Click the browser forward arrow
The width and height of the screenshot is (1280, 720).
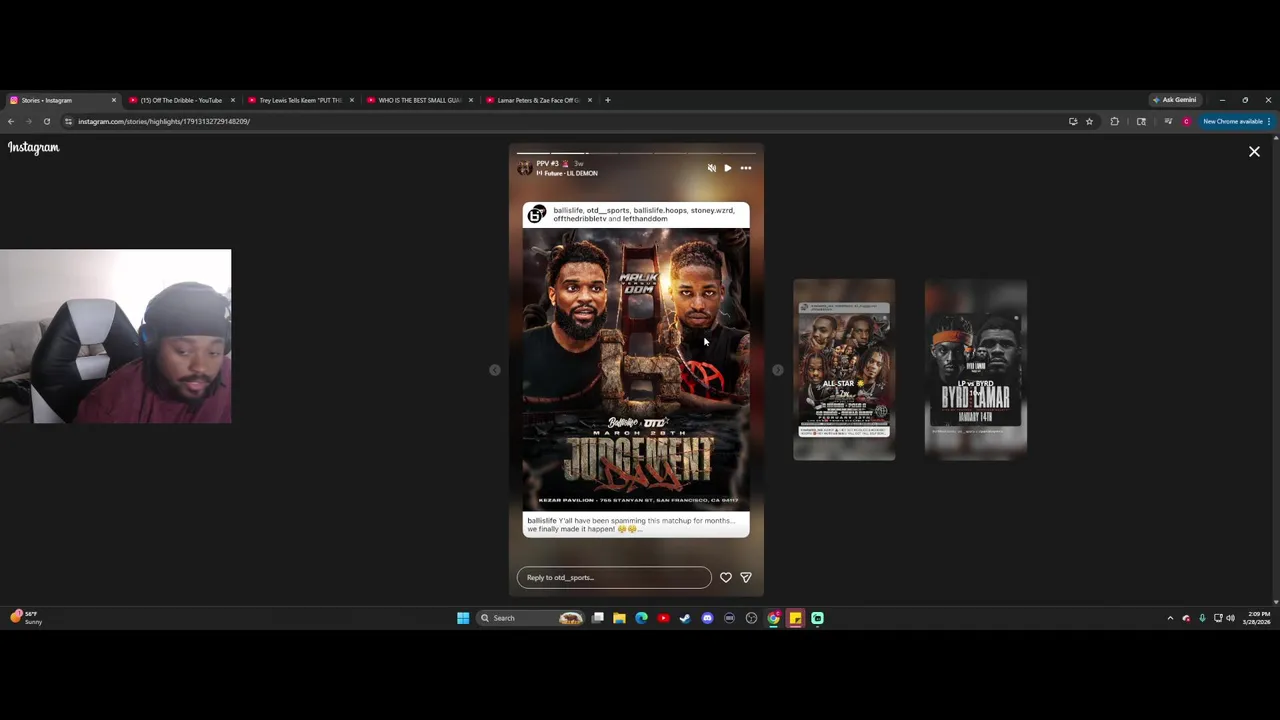(x=29, y=121)
